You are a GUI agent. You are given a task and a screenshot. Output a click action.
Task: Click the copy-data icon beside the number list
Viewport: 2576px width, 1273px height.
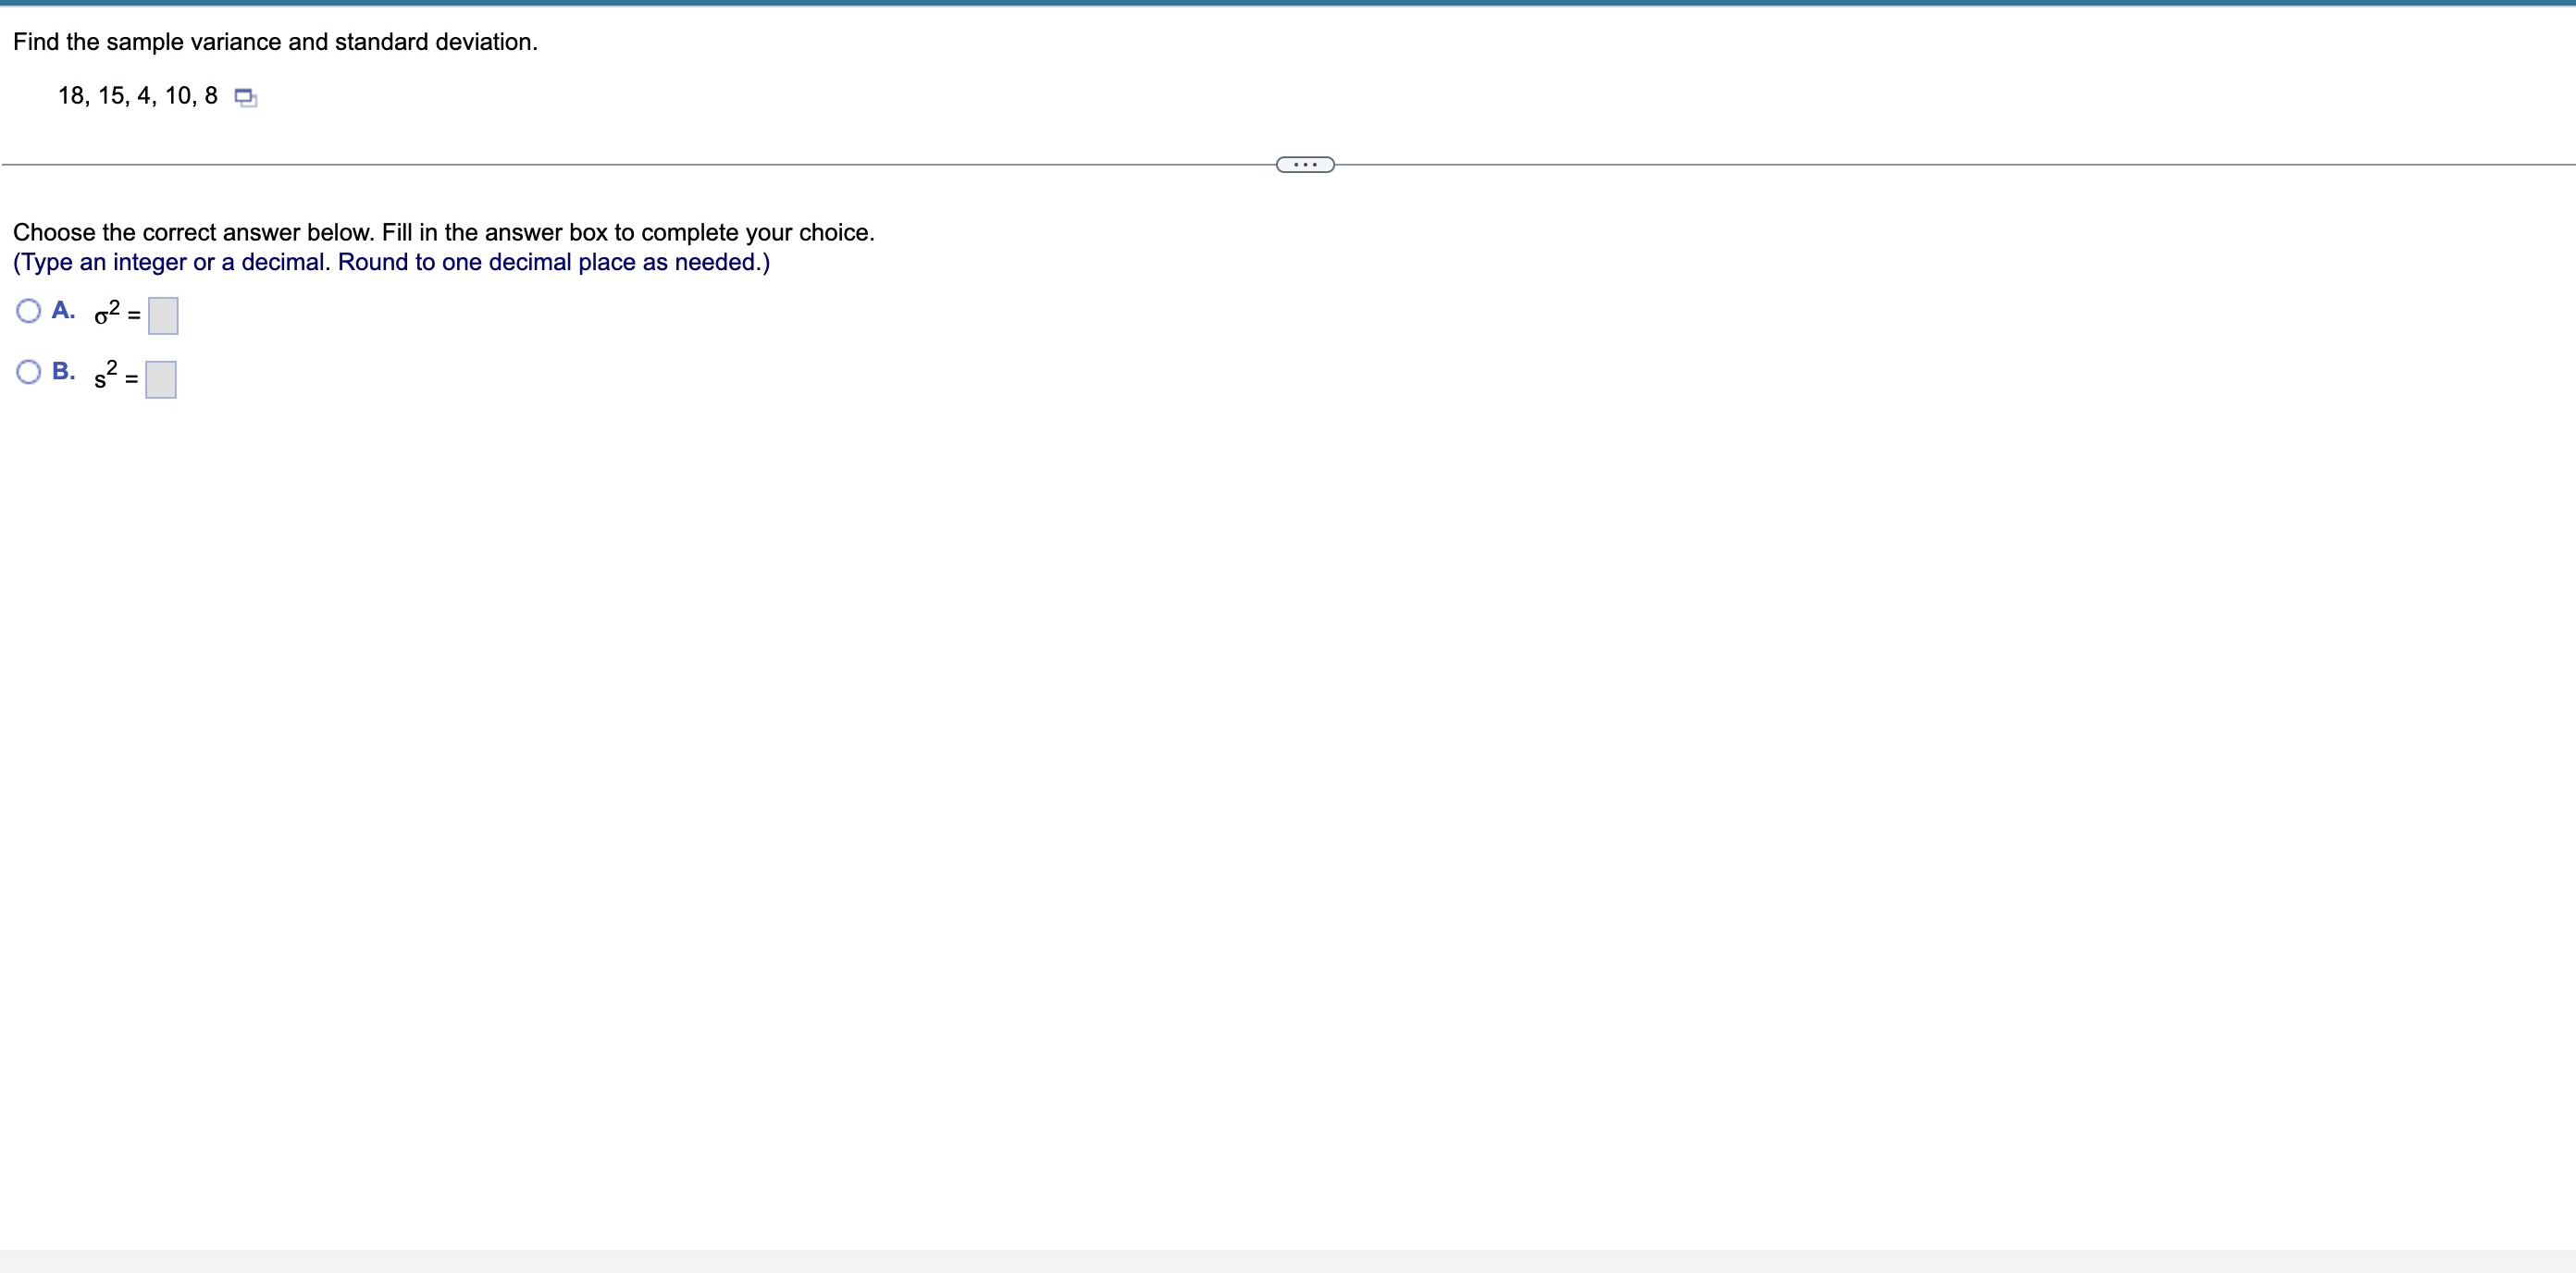[245, 97]
